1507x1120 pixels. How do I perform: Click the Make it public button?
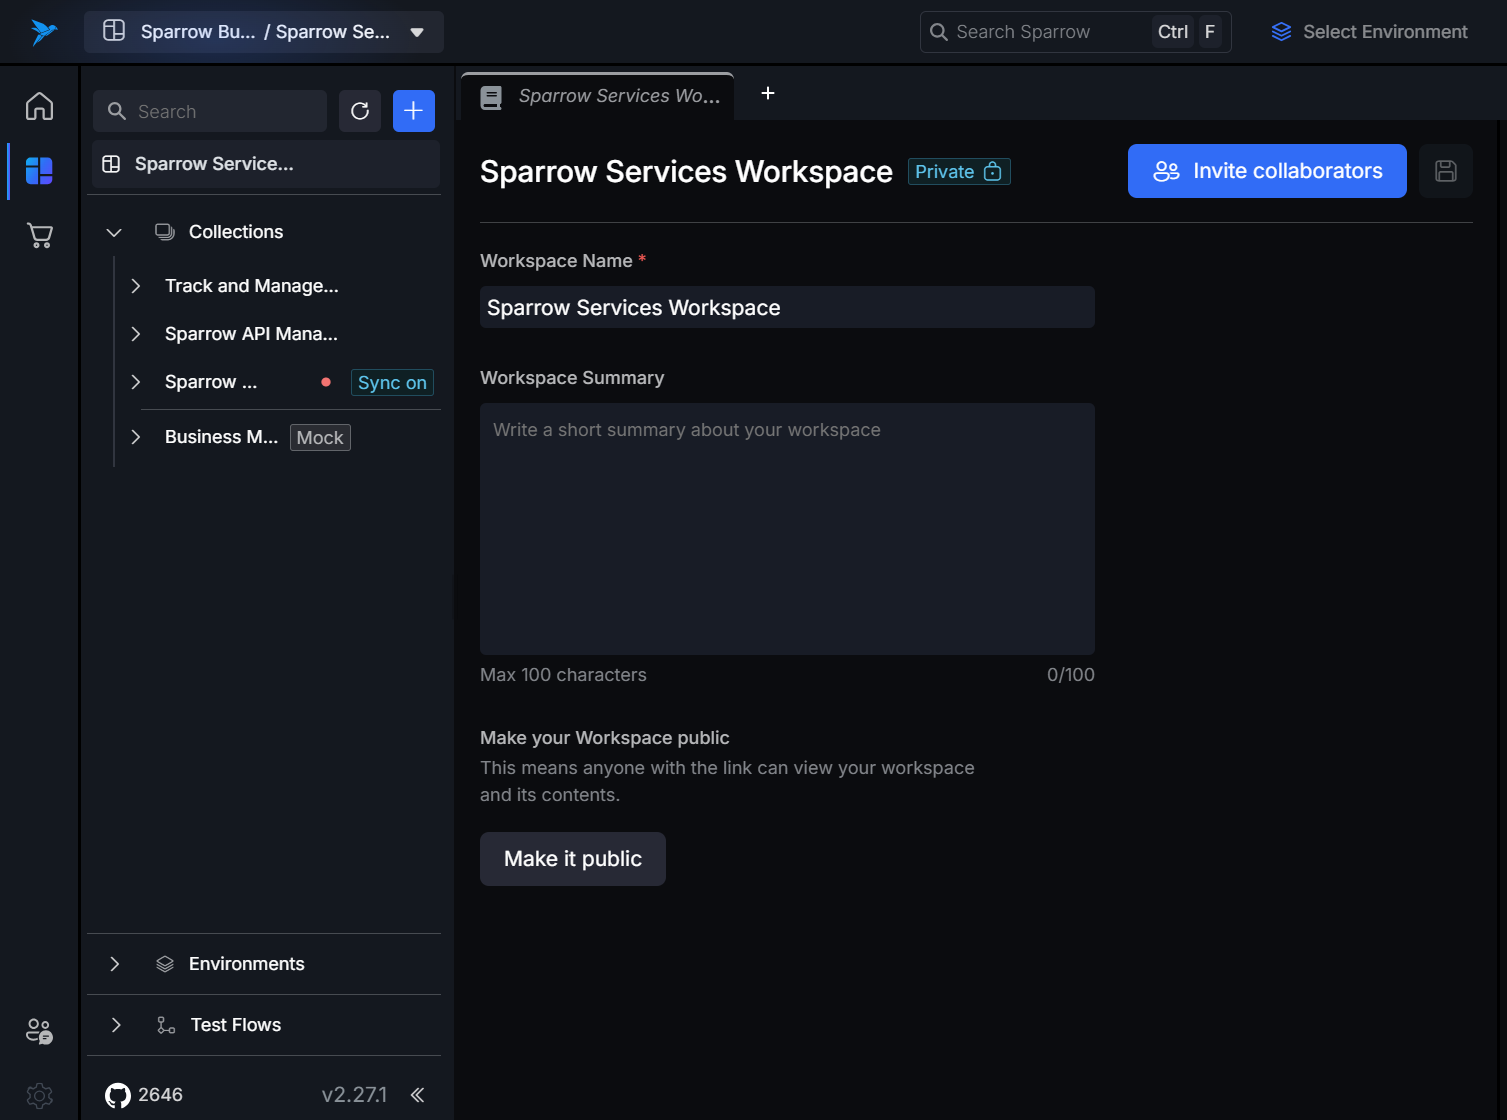573,859
